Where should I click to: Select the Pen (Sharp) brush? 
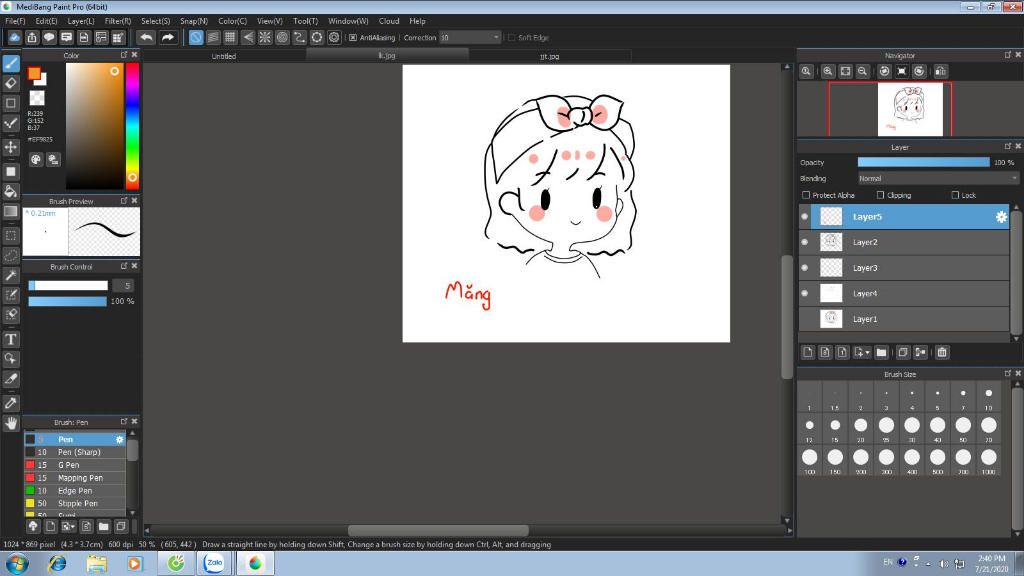75,452
